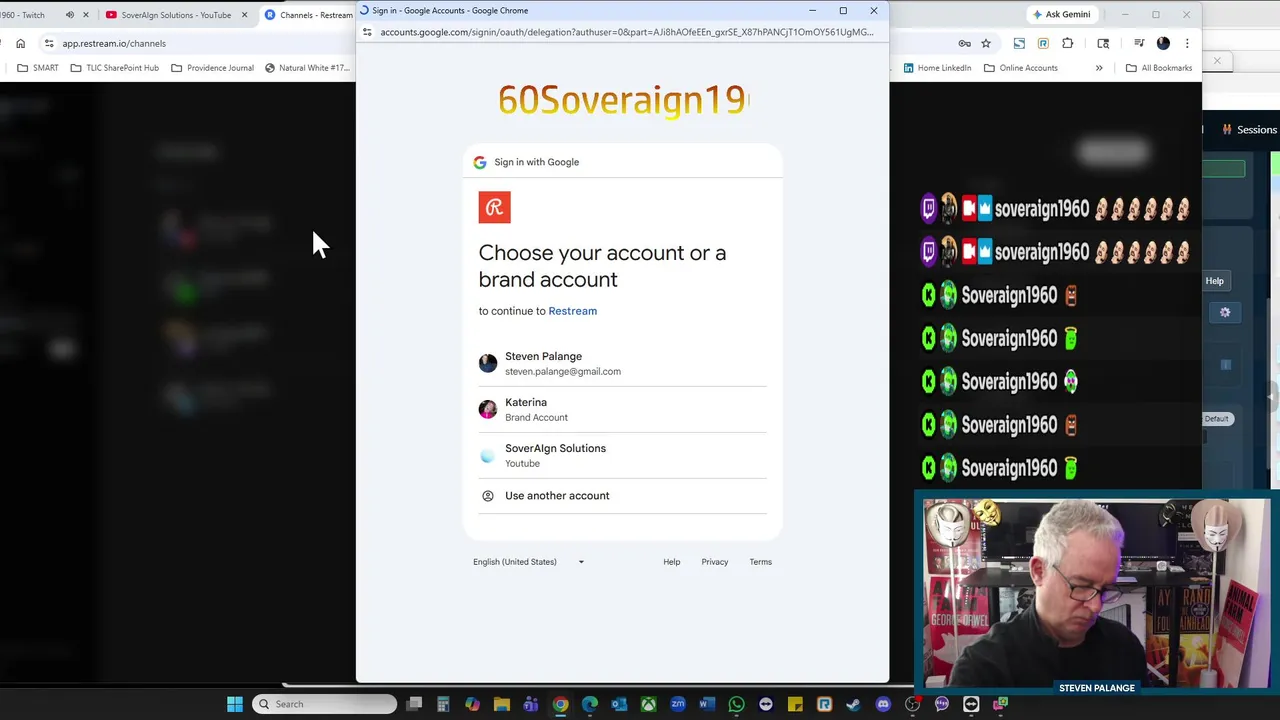Open the Chrome Extensions puzzle icon
The height and width of the screenshot is (720, 1280).
(1068, 43)
